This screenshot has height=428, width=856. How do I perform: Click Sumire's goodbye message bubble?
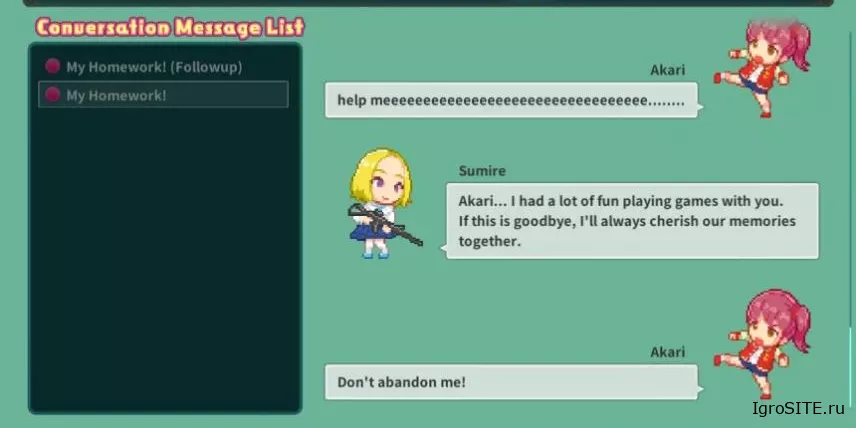[632, 221]
